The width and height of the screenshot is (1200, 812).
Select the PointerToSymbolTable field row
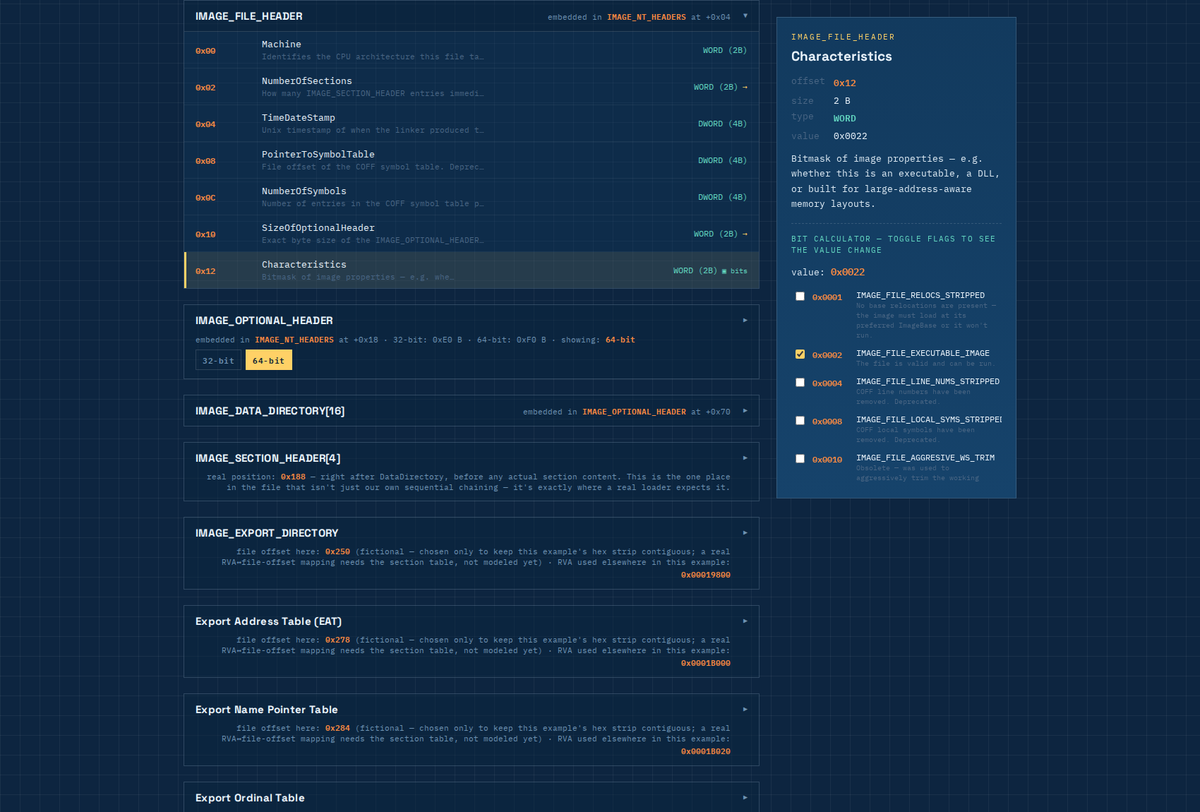[x=472, y=160]
